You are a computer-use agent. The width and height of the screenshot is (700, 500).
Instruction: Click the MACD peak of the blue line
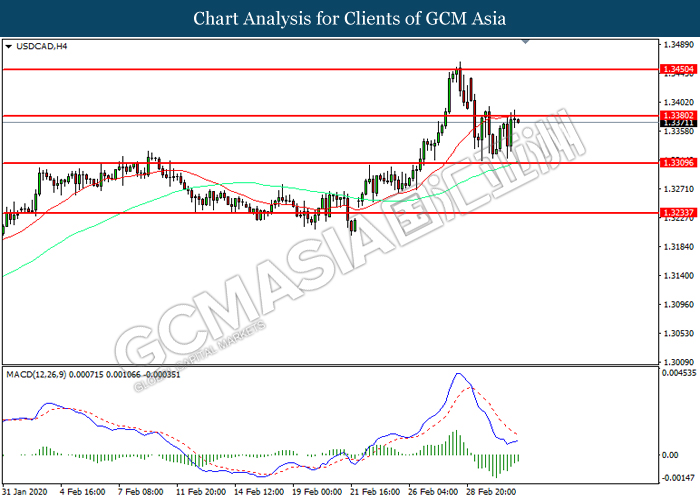(458, 374)
